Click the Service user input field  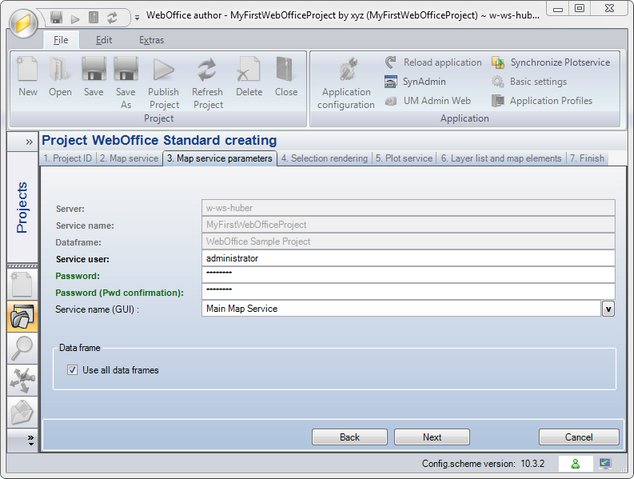pyautogui.click(x=408, y=258)
